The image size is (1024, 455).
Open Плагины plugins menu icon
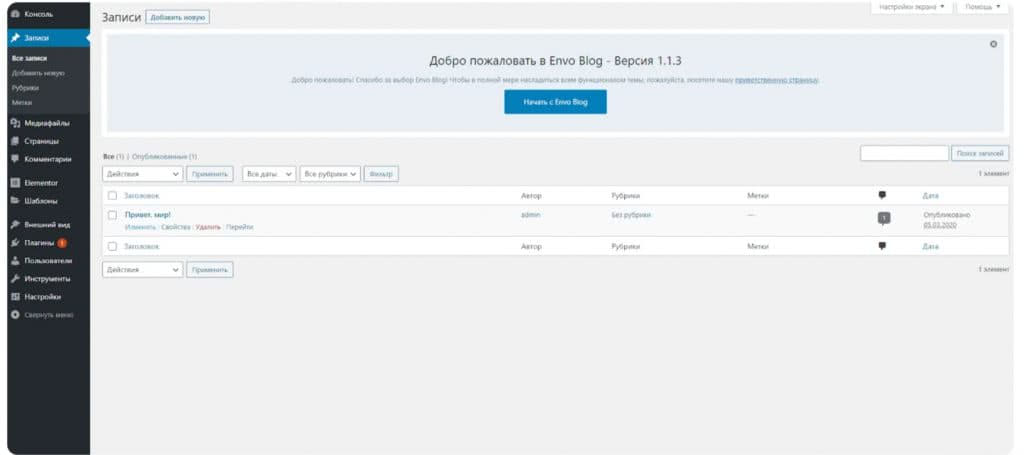[x=15, y=242]
